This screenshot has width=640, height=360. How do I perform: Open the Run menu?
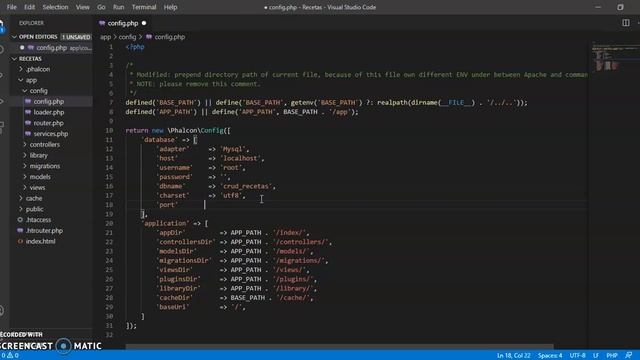118,7
